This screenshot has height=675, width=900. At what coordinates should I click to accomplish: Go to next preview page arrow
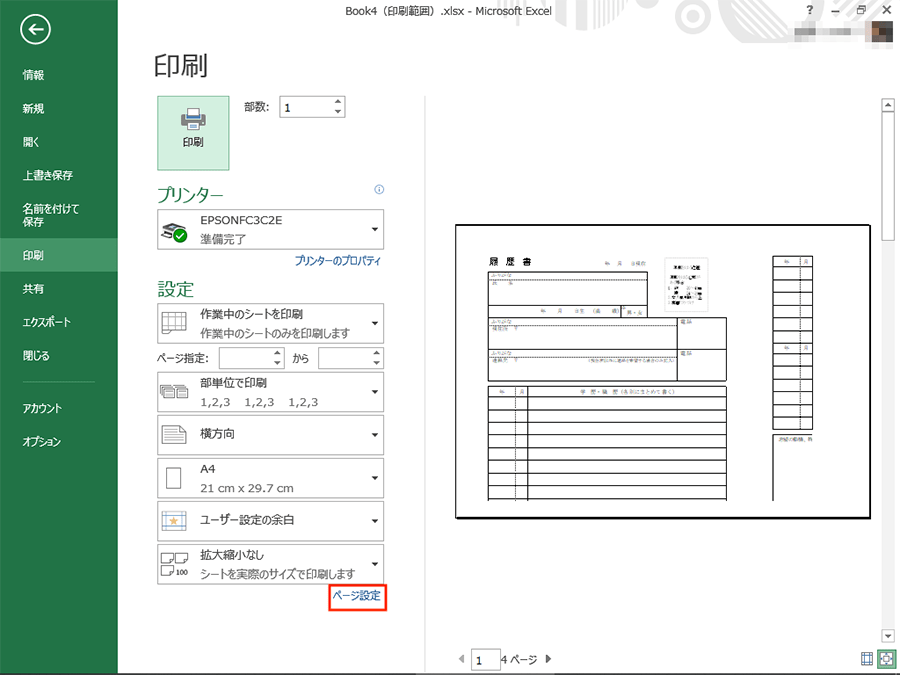tap(548, 659)
